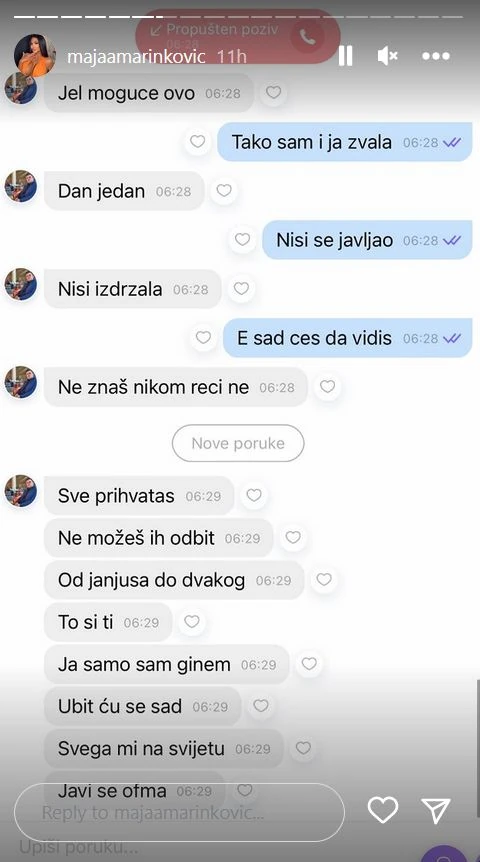The height and width of the screenshot is (862, 480).
Task: Like the story with the heart icon
Action: [383, 809]
